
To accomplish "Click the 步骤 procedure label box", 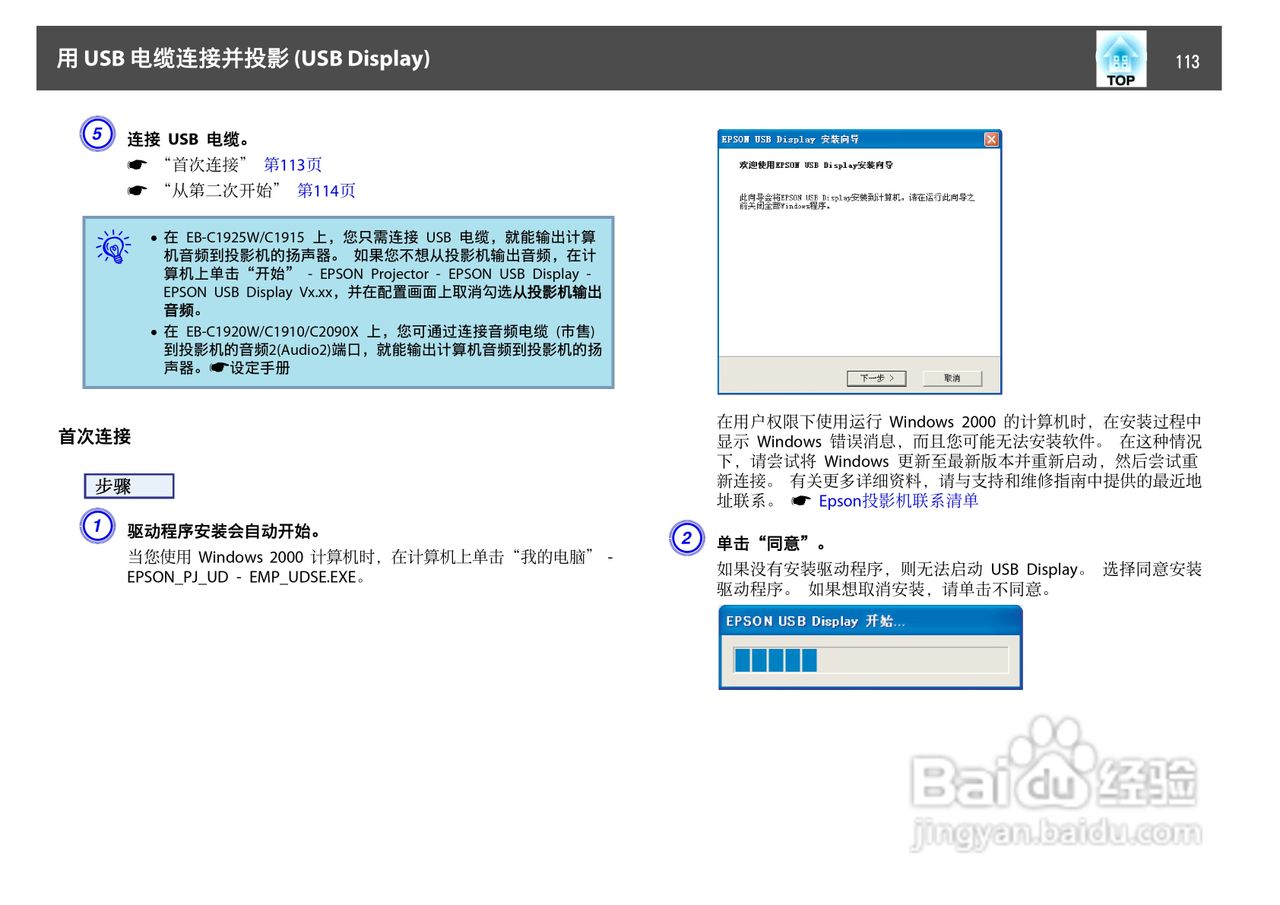I will pos(129,486).
